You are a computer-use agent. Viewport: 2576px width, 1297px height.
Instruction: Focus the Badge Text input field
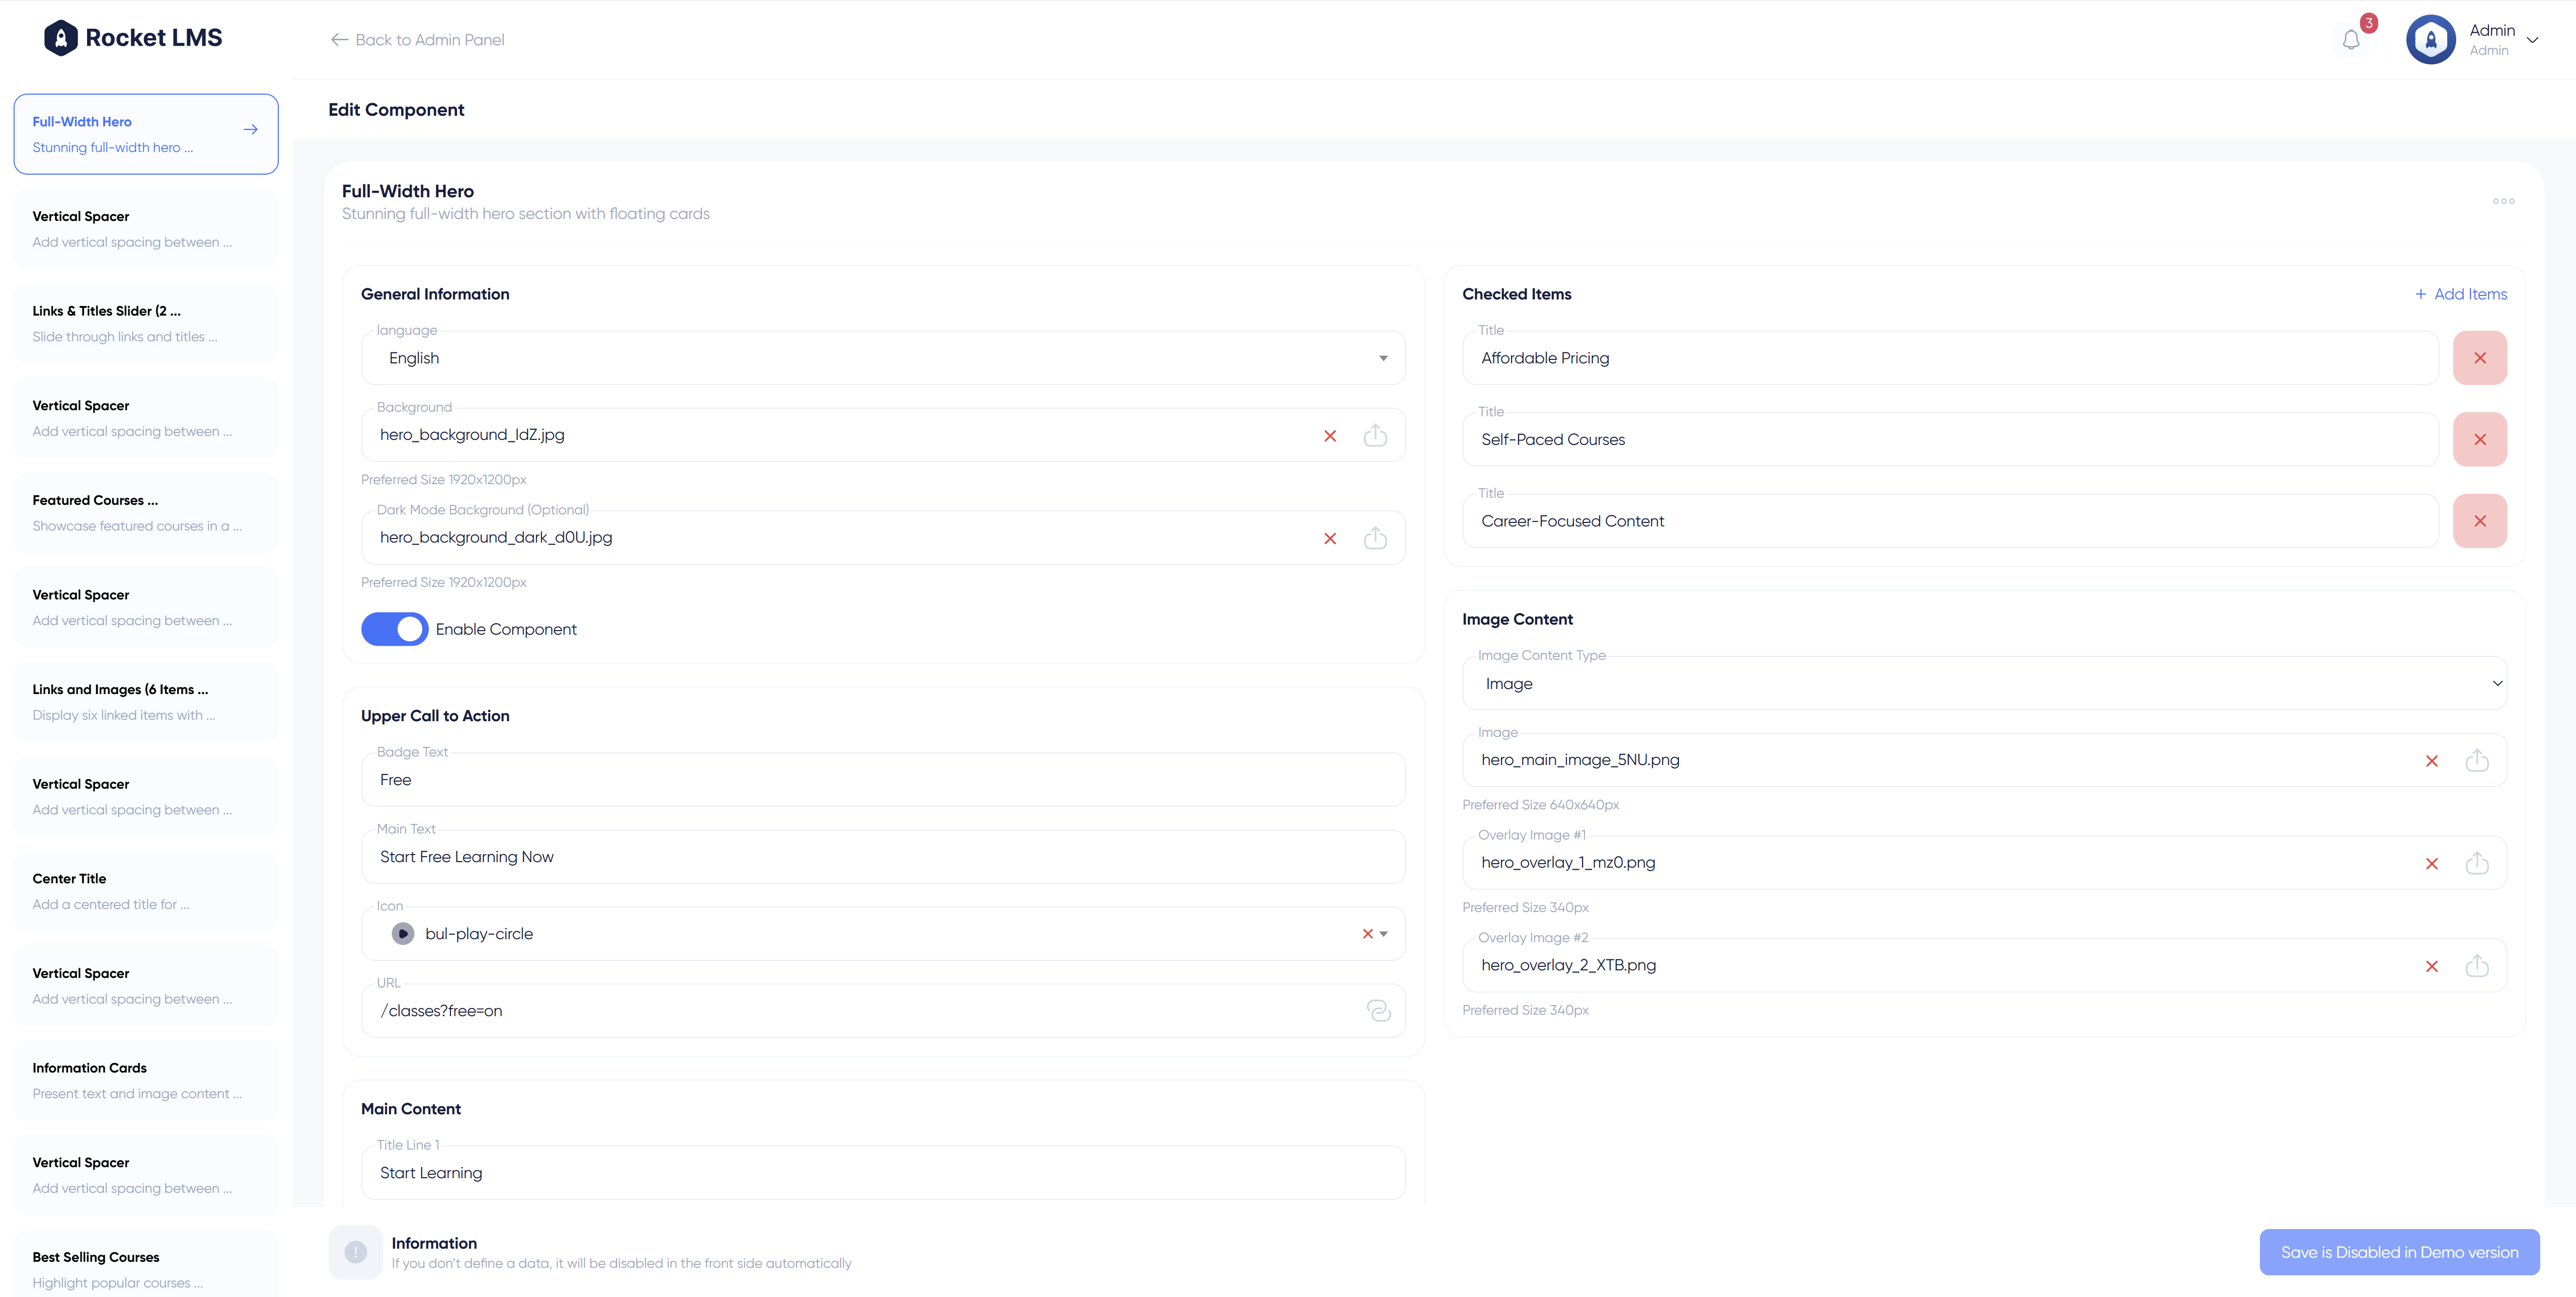click(x=883, y=780)
